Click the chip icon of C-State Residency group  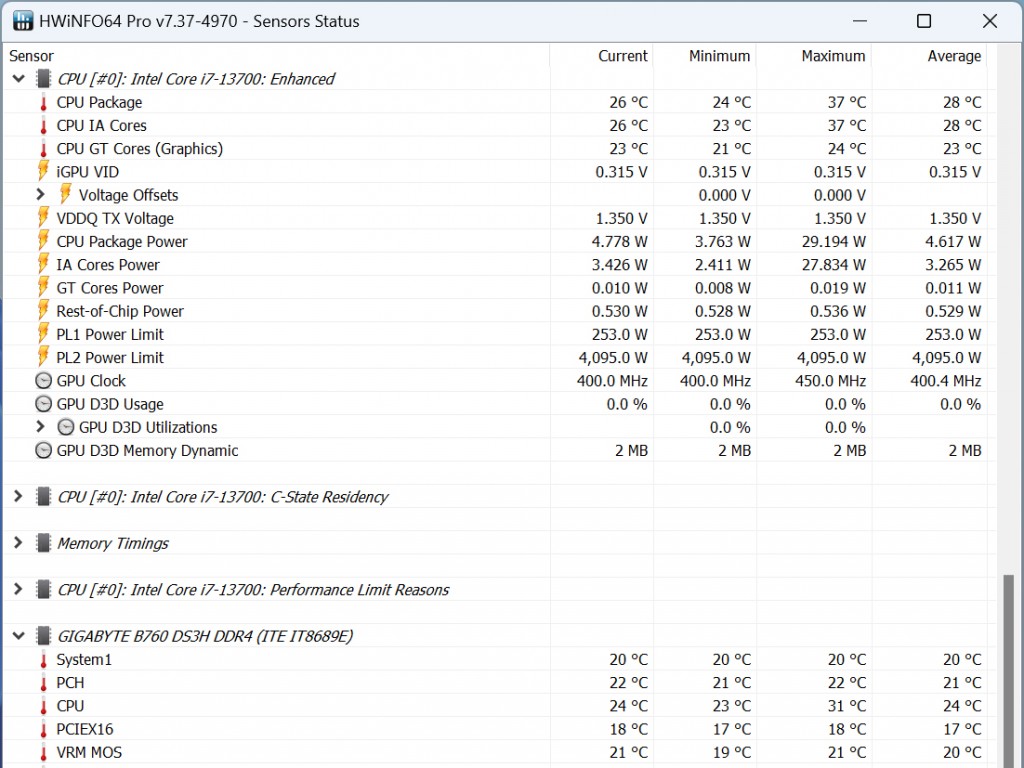tap(43, 497)
